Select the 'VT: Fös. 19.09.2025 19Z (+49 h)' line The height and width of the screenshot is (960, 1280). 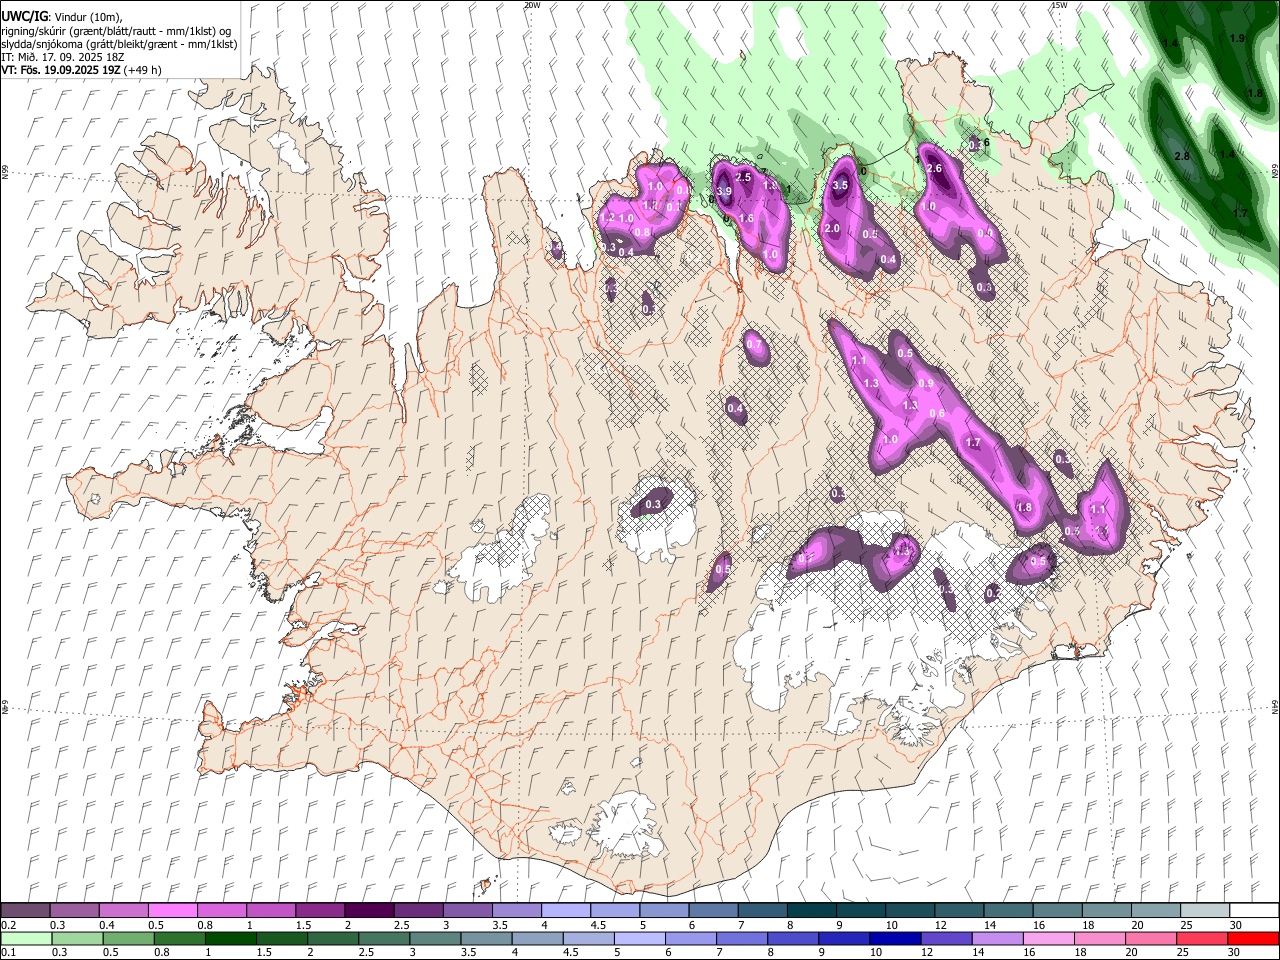click(x=82, y=70)
